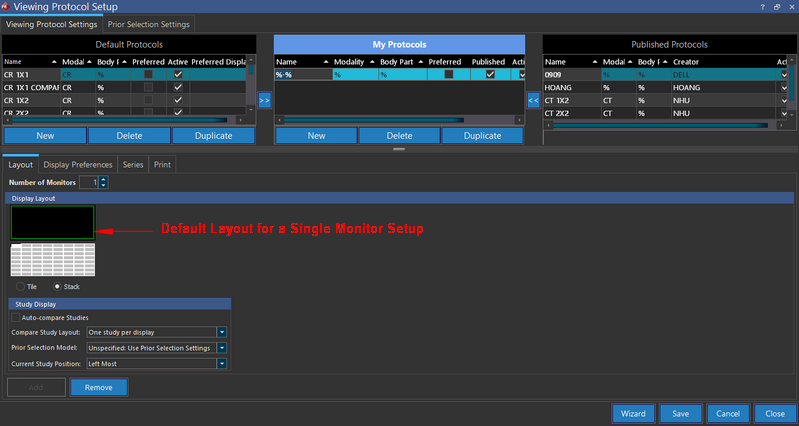Launch the Wizard button

pos(634,413)
